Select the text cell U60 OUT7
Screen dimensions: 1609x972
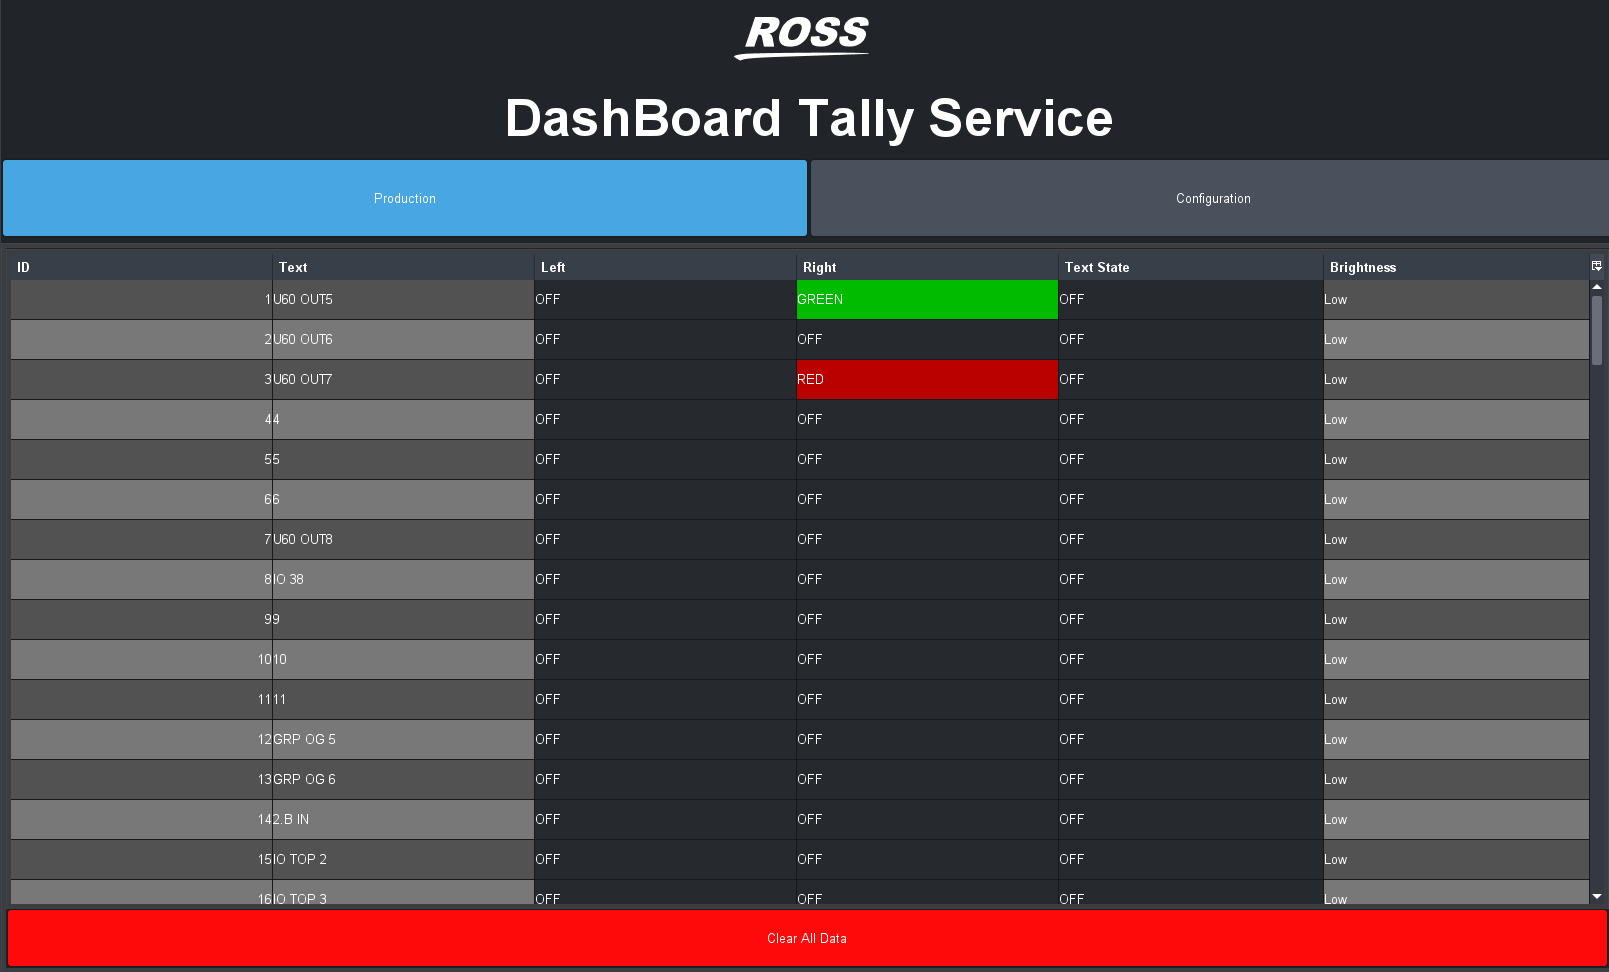click(403, 380)
